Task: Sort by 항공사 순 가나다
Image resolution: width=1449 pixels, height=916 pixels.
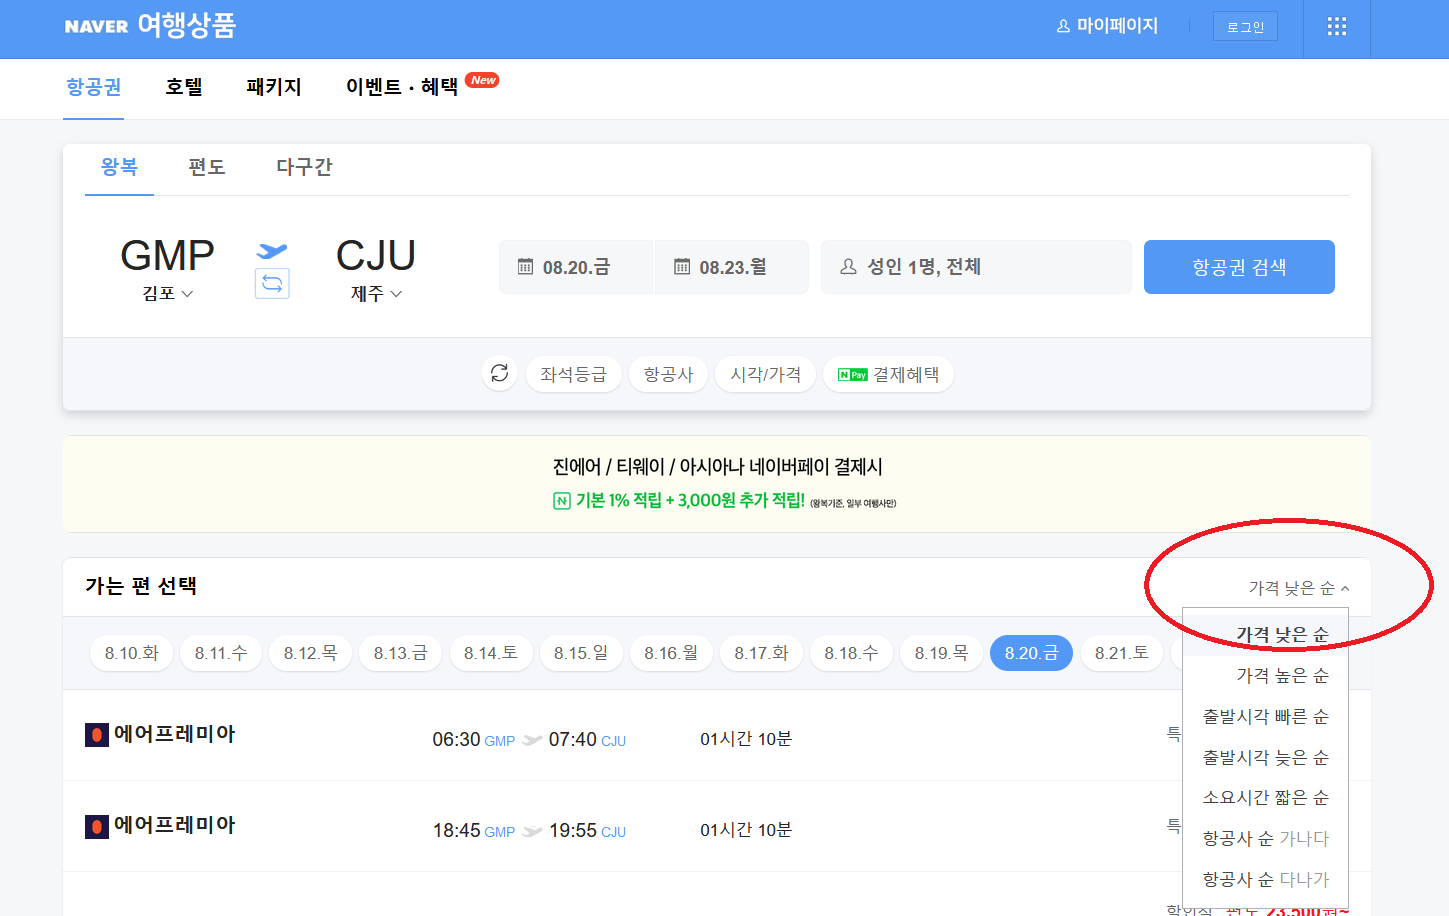Action: pos(1265,839)
